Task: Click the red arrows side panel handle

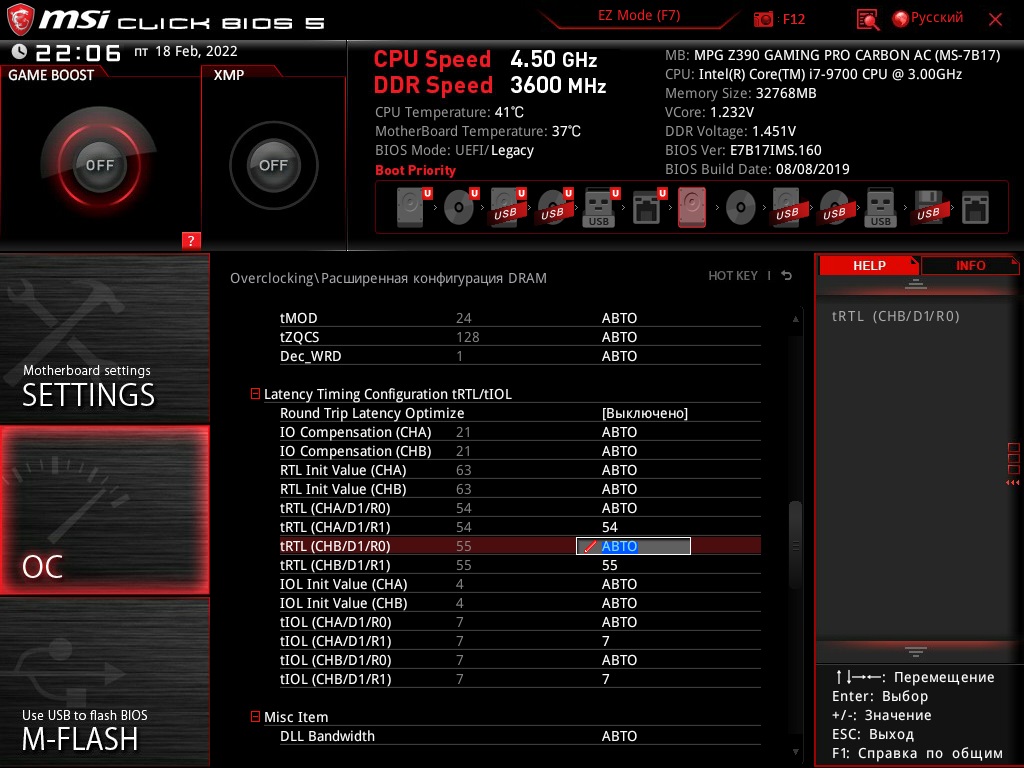Action: point(1013,483)
